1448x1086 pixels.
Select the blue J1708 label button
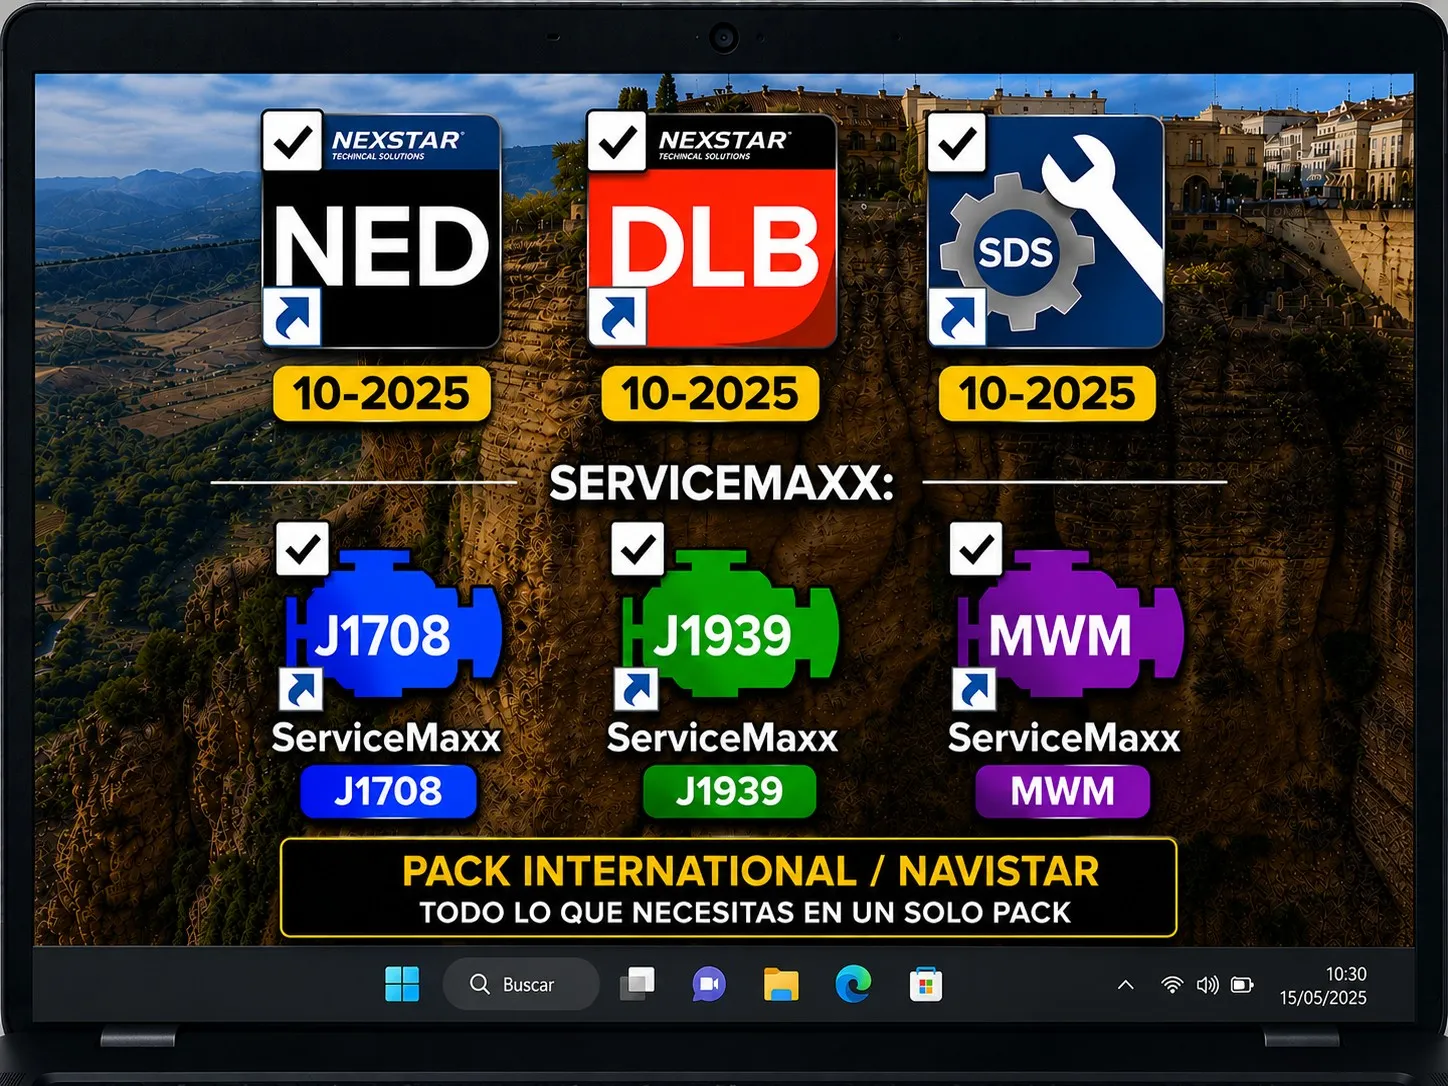click(388, 792)
